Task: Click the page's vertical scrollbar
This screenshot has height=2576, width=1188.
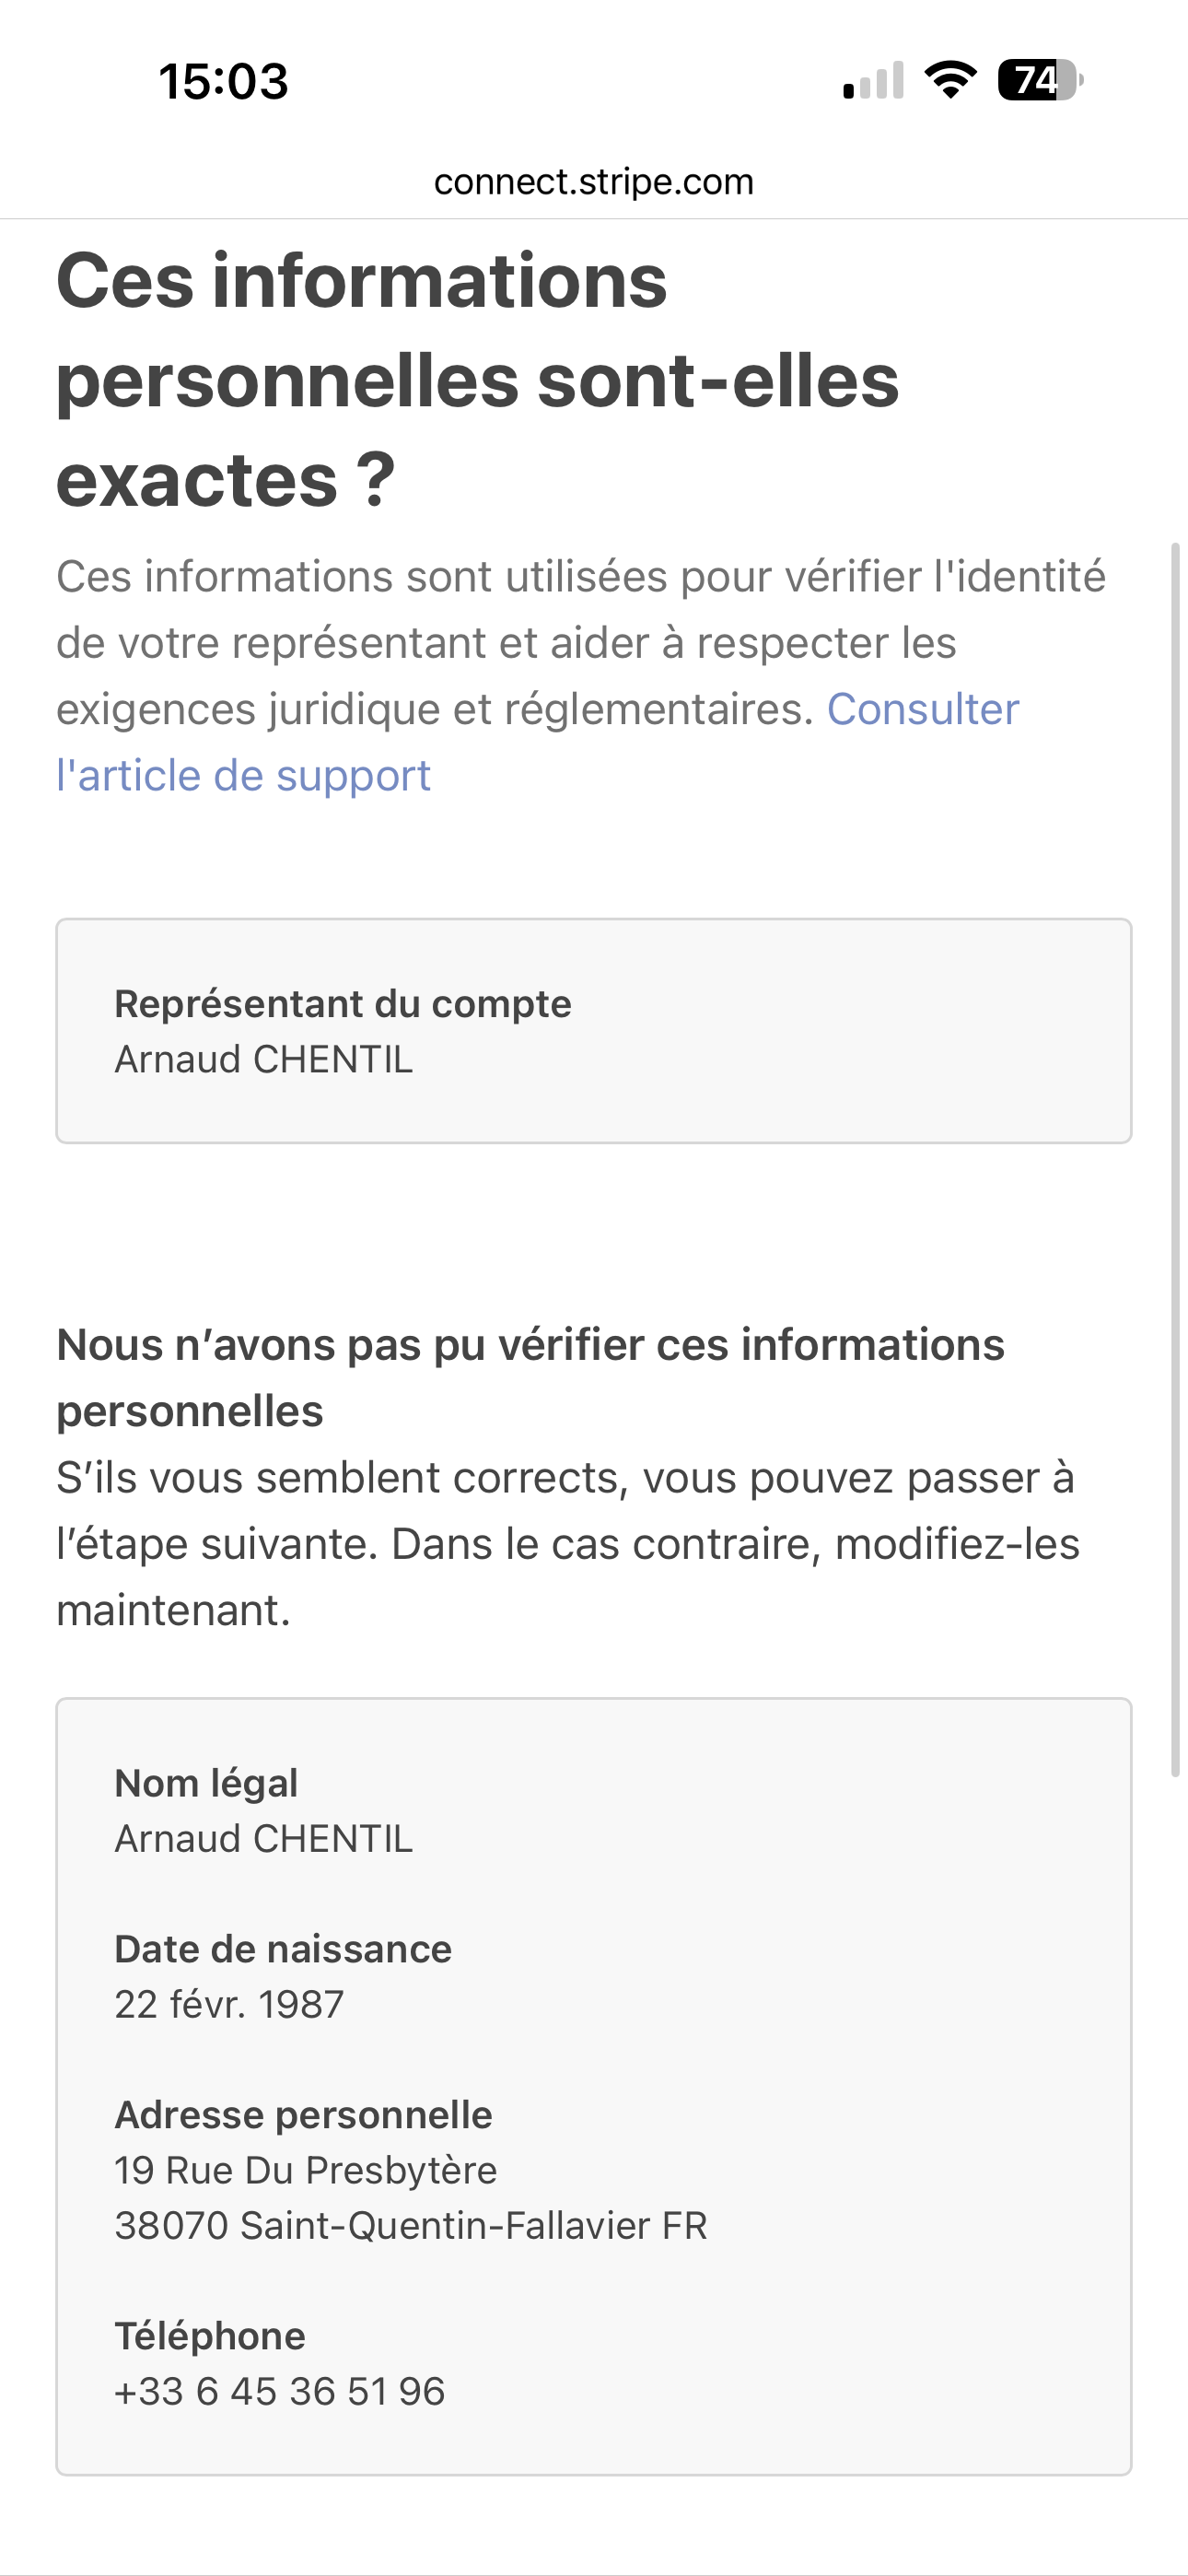Action: (x=1175, y=1160)
